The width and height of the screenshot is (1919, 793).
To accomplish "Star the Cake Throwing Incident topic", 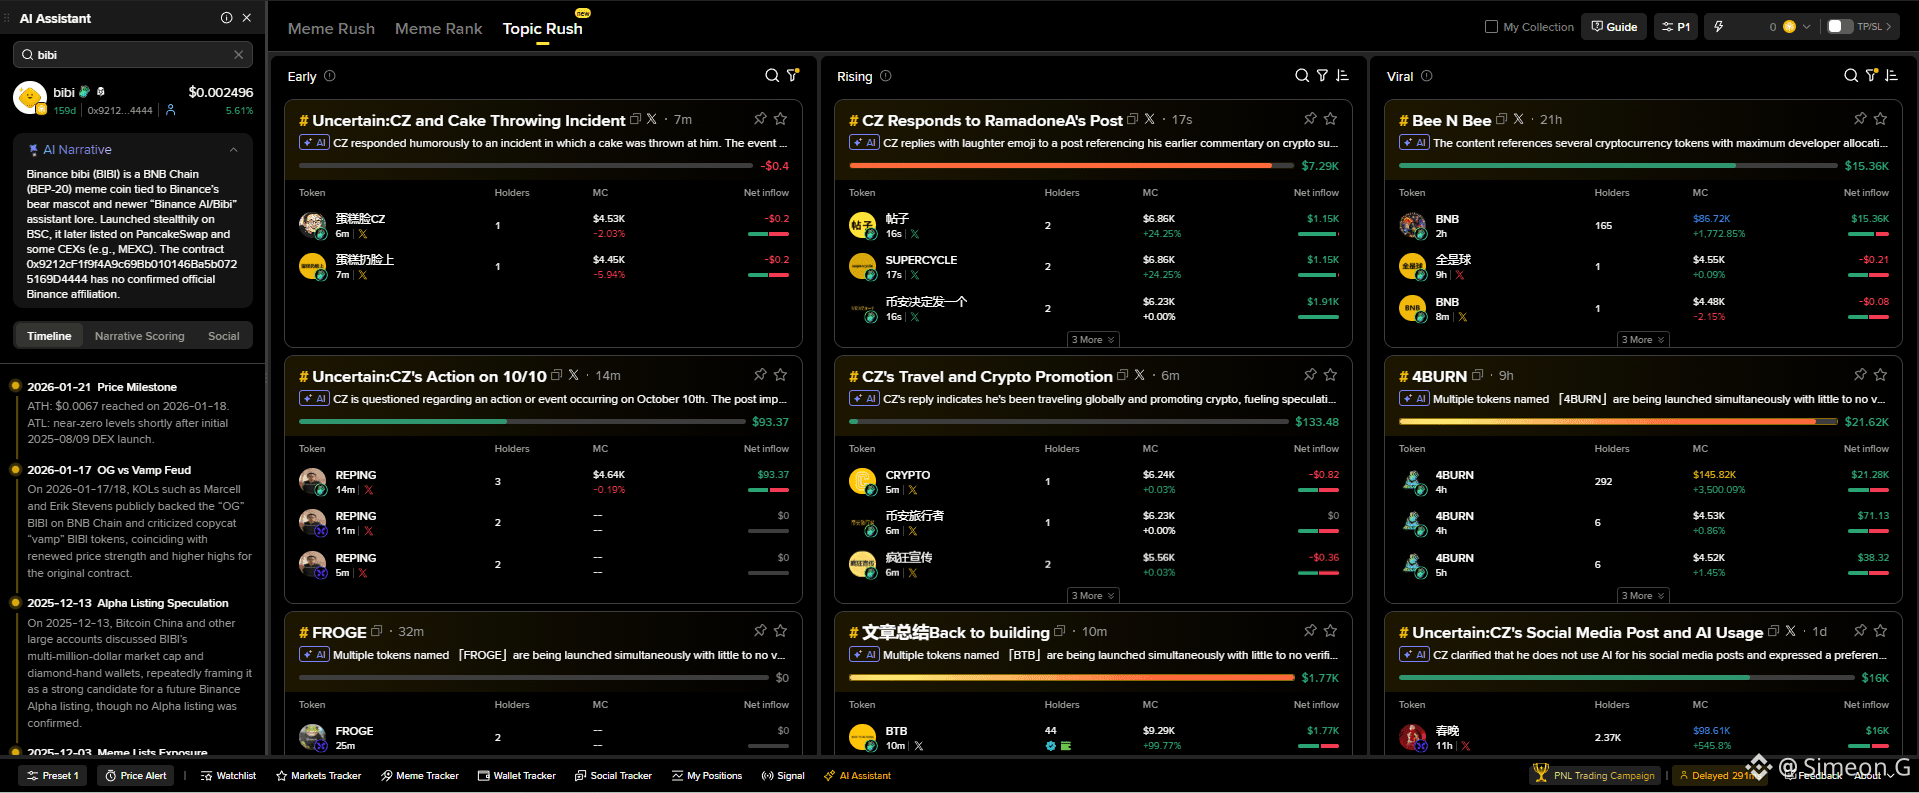I will coord(780,119).
